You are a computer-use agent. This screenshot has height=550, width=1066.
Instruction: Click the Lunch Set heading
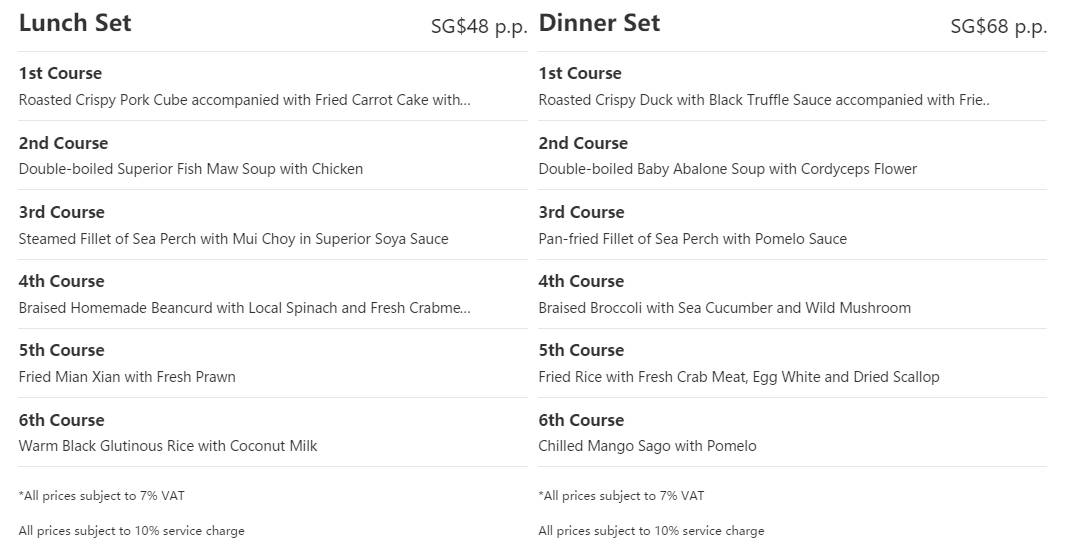(x=75, y=23)
